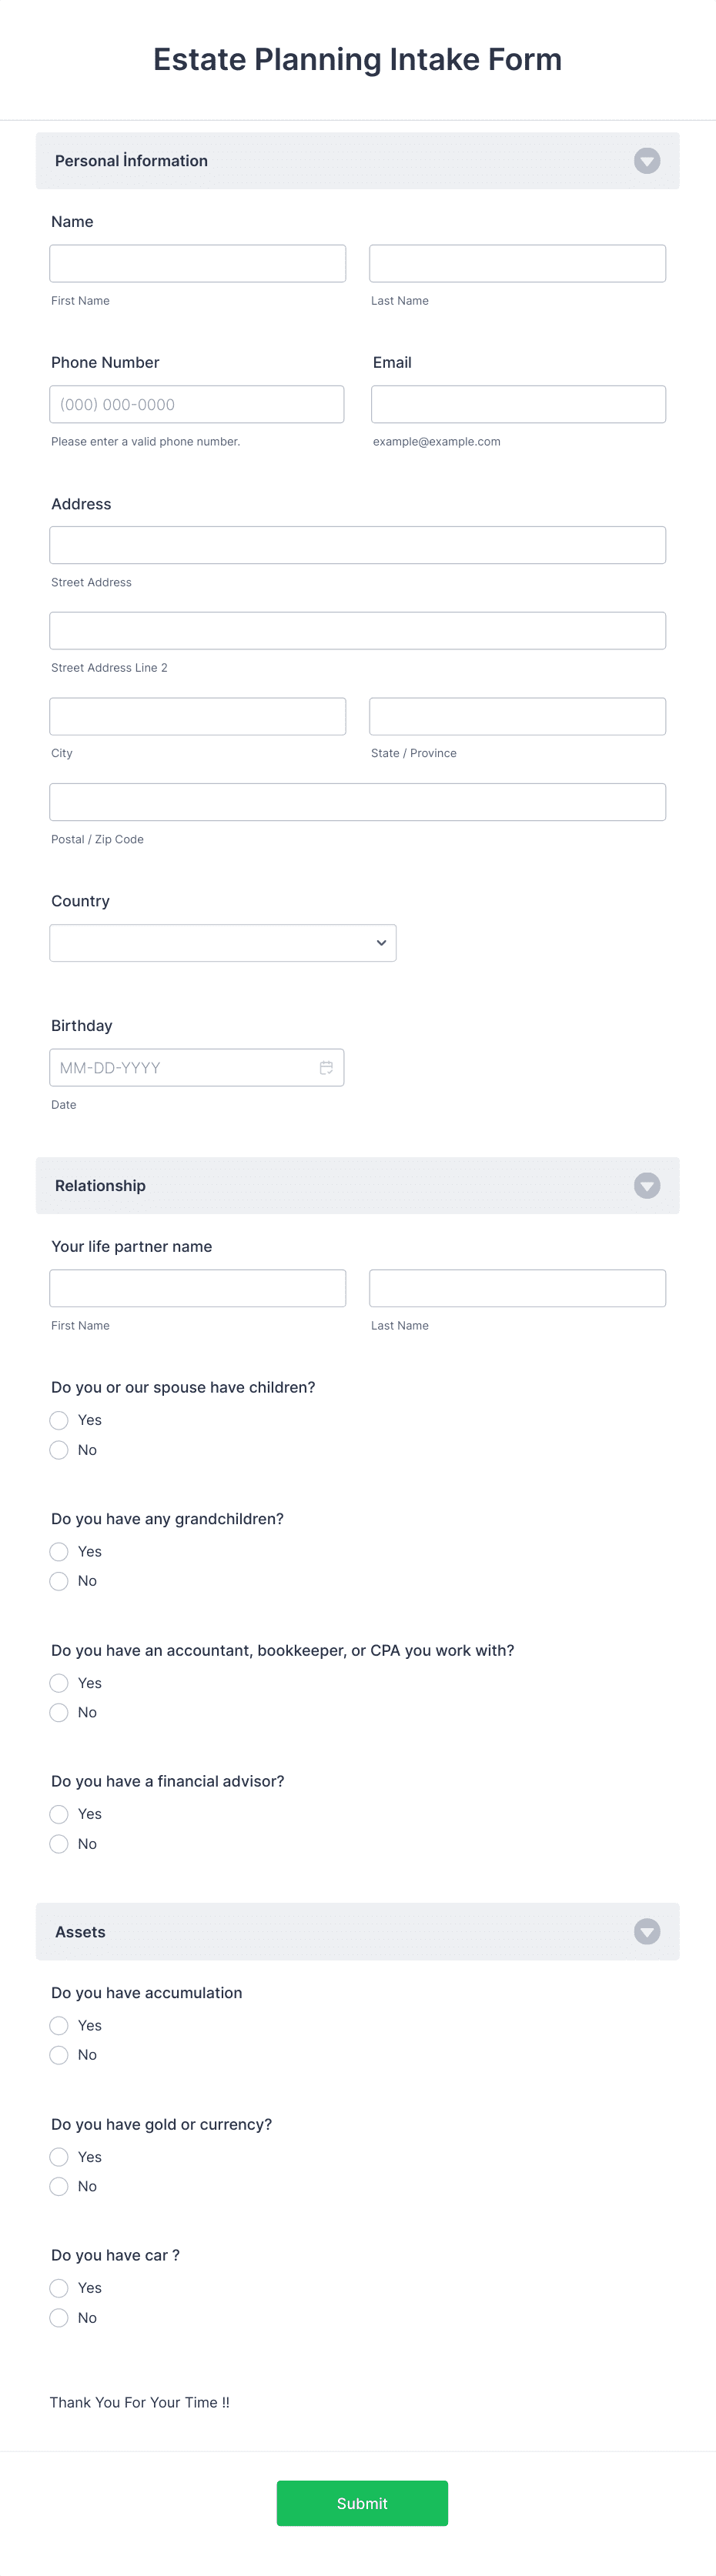Viewport: 716px width, 2576px height.
Task: Click the life partner First Name field
Action: tap(197, 1288)
